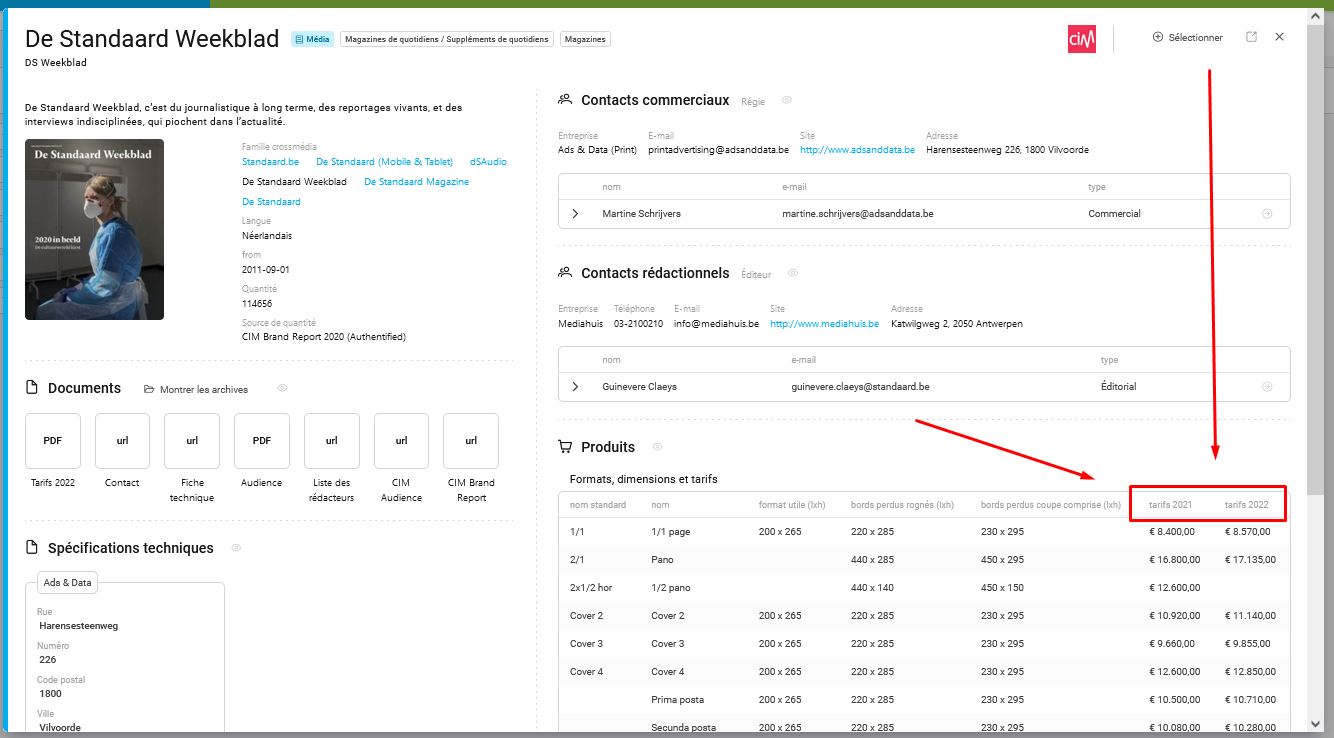Open media in new window icon
1334x738 pixels.
point(1251,37)
